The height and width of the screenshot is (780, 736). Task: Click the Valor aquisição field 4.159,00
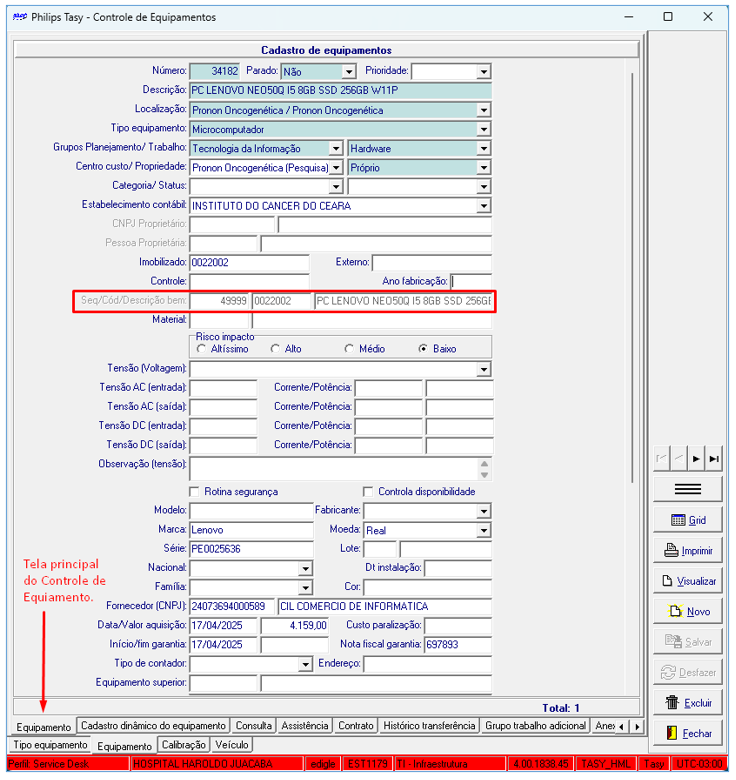click(295, 625)
